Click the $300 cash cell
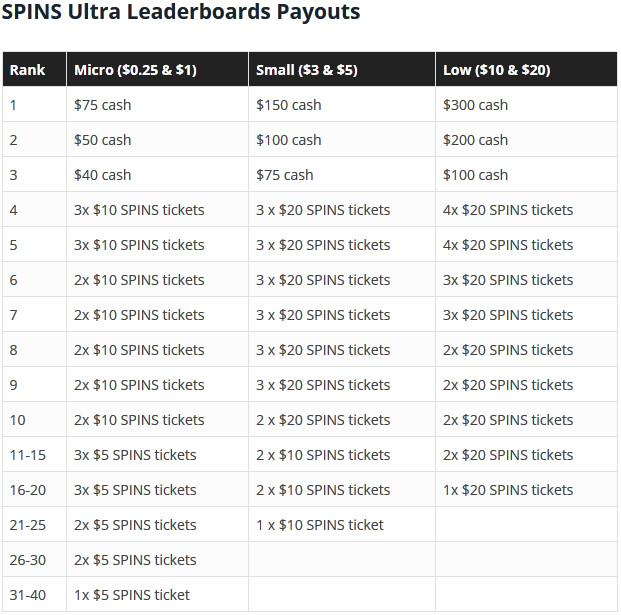The width and height of the screenshot is (621, 615). [x=526, y=105]
